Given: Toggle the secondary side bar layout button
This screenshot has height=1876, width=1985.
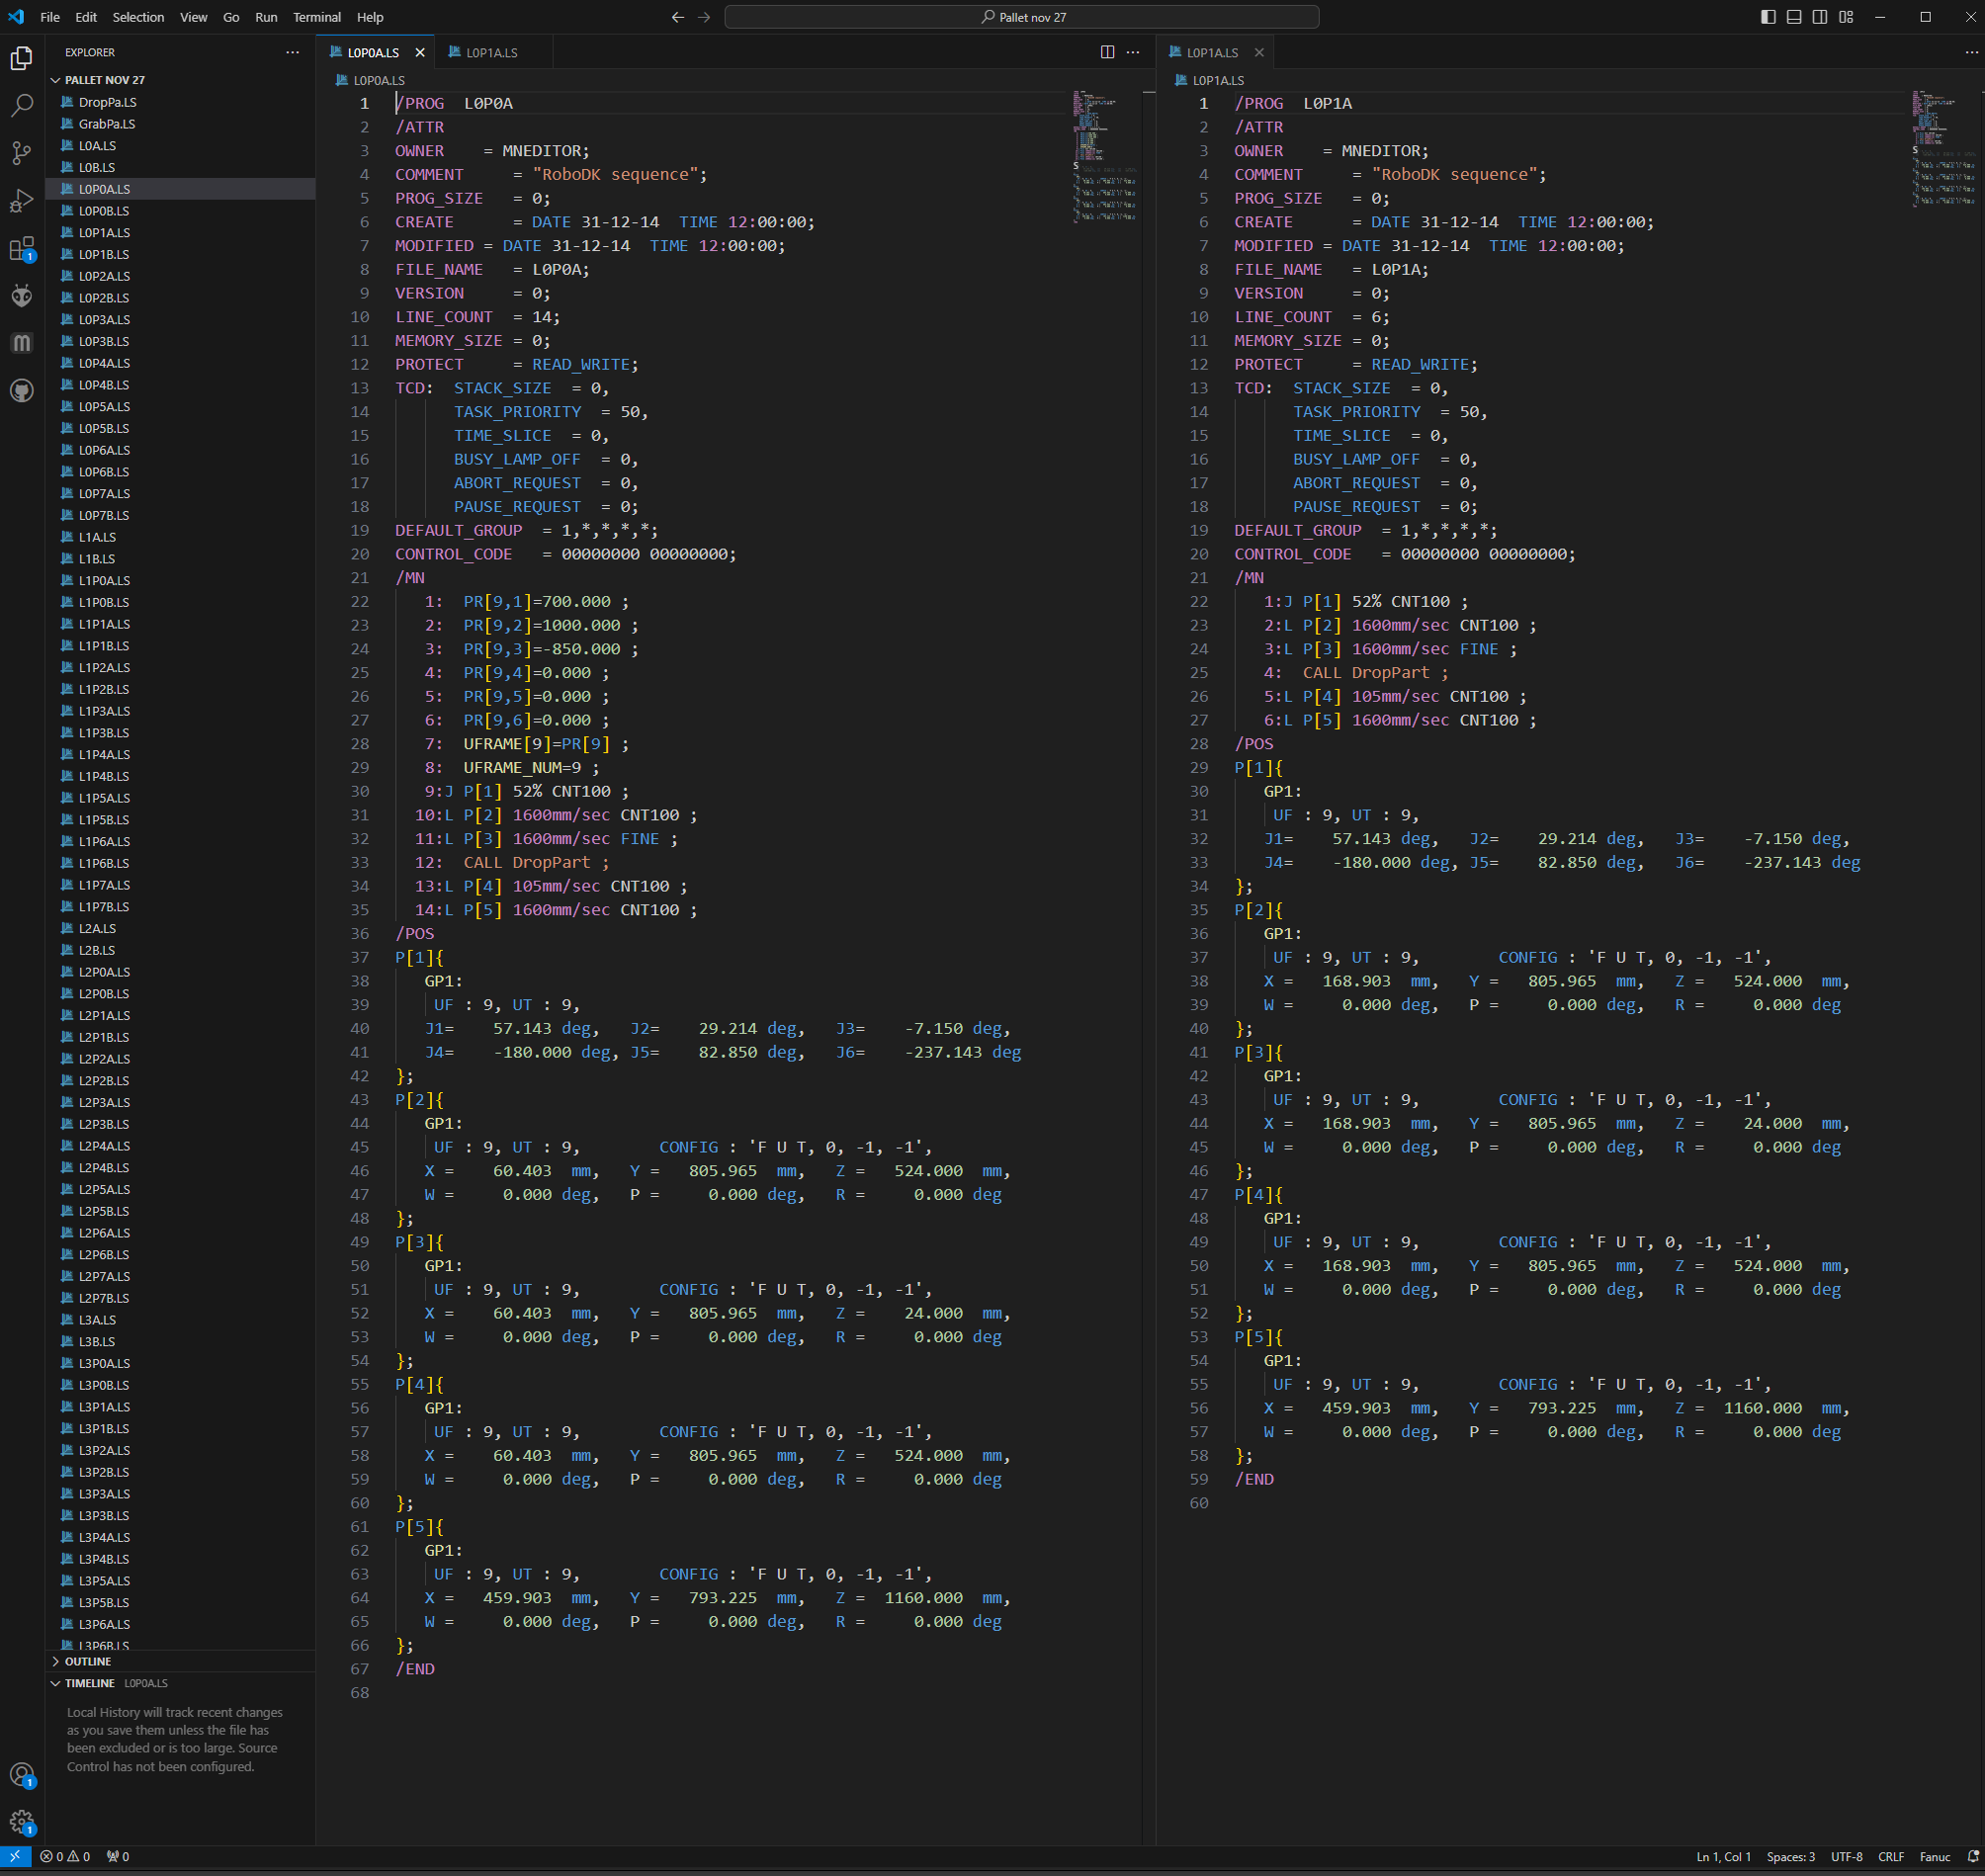Looking at the screenshot, I should 1820,17.
